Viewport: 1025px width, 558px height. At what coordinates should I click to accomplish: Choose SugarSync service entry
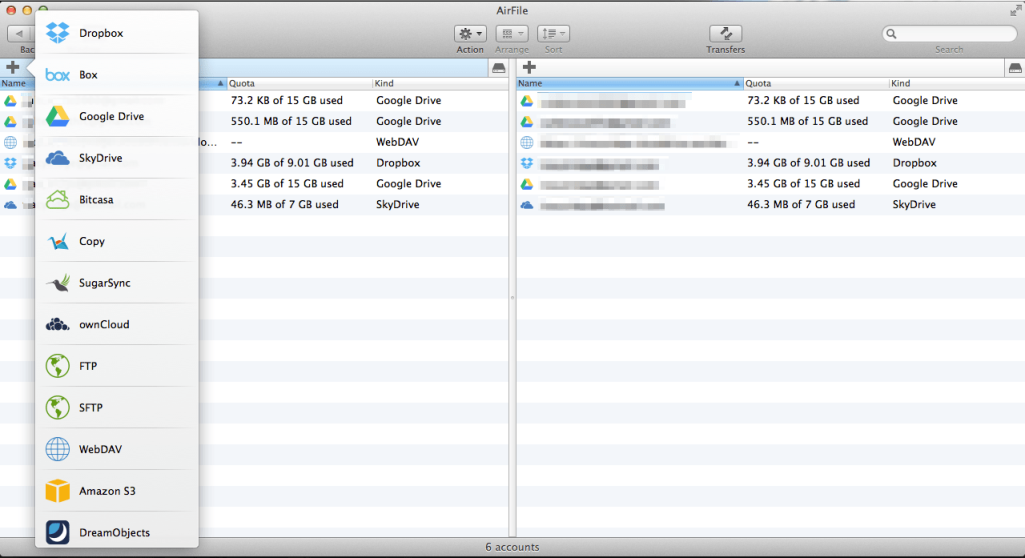pyautogui.click(x=116, y=283)
